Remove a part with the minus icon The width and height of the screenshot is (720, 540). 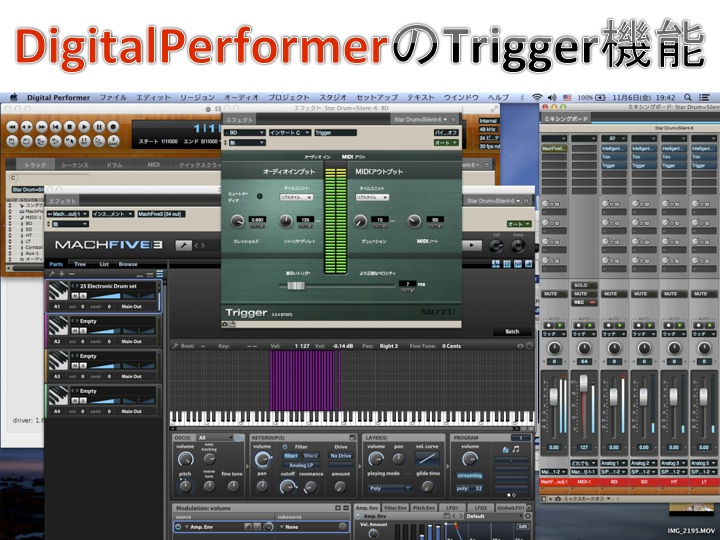[x=71, y=274]
